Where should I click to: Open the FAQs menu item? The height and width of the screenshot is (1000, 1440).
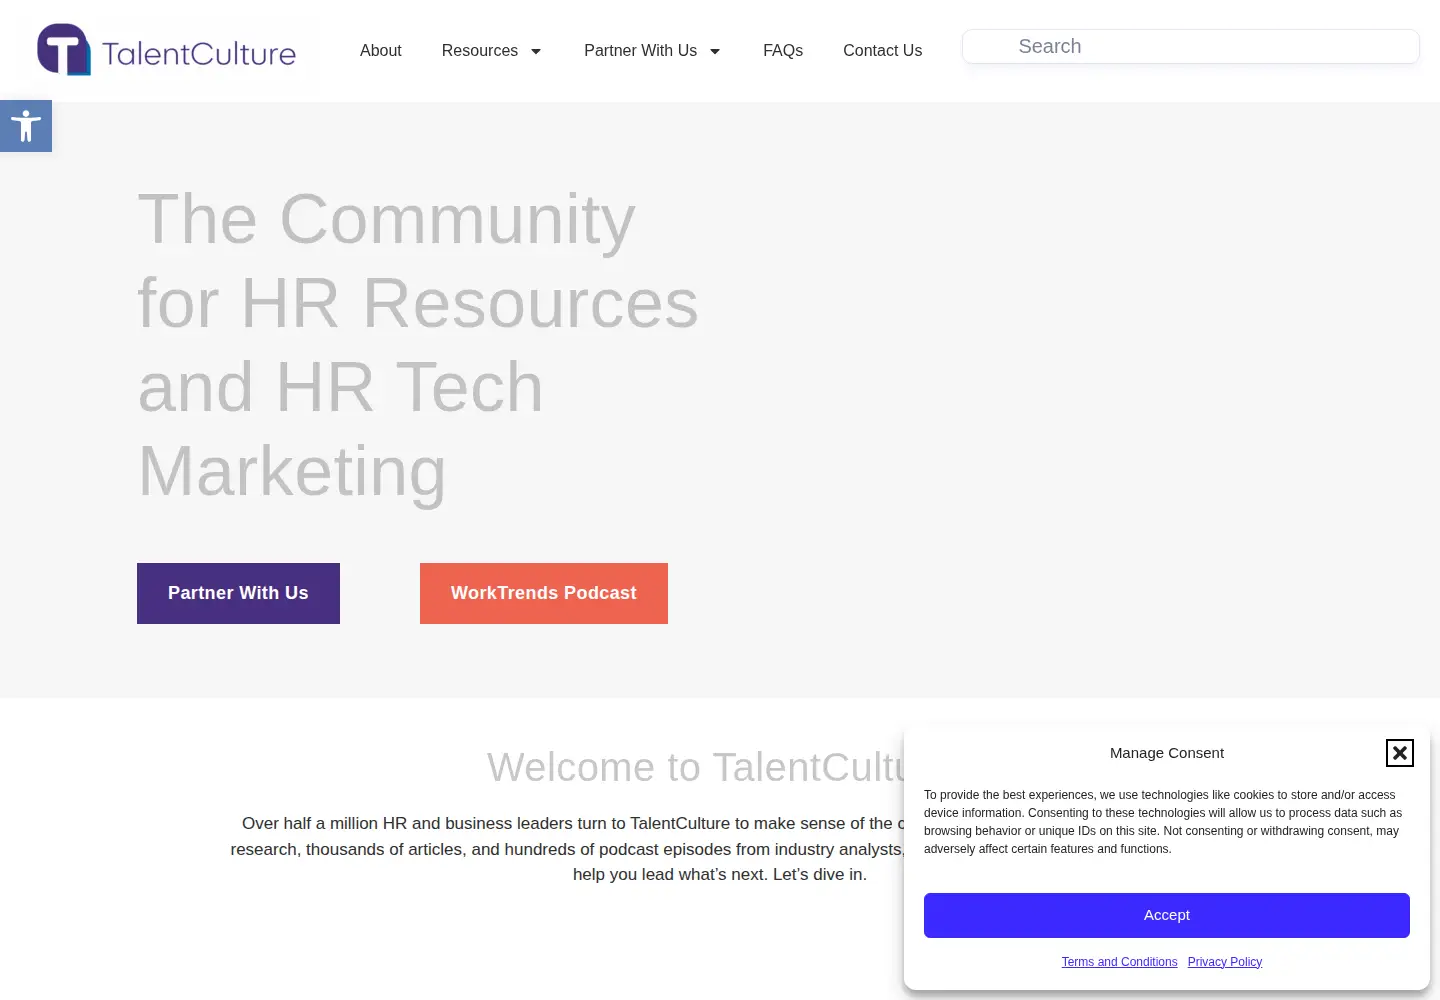coord(783,51)
